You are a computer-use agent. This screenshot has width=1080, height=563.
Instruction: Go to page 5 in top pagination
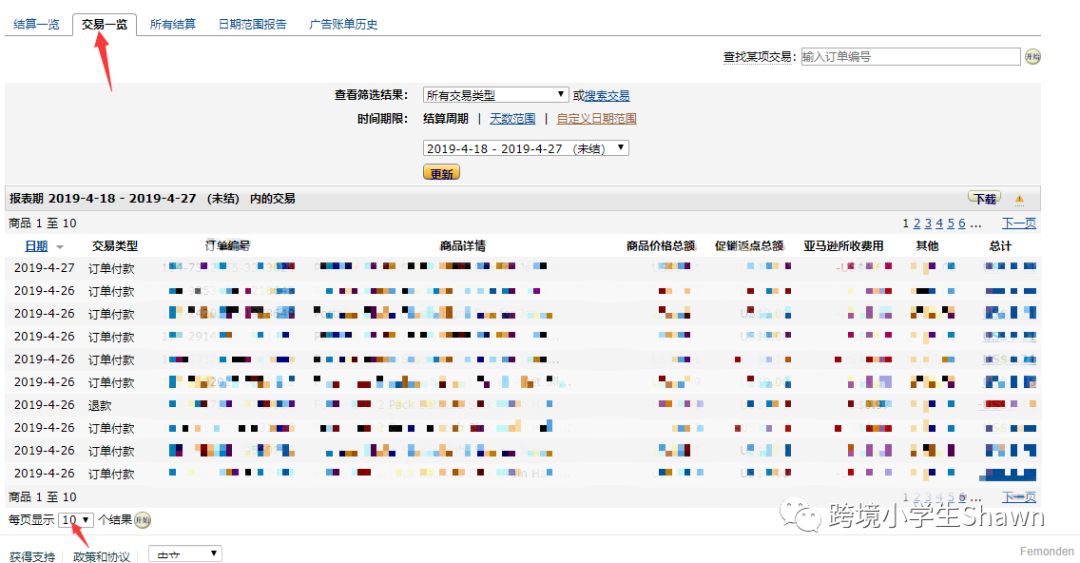[951, 223]
